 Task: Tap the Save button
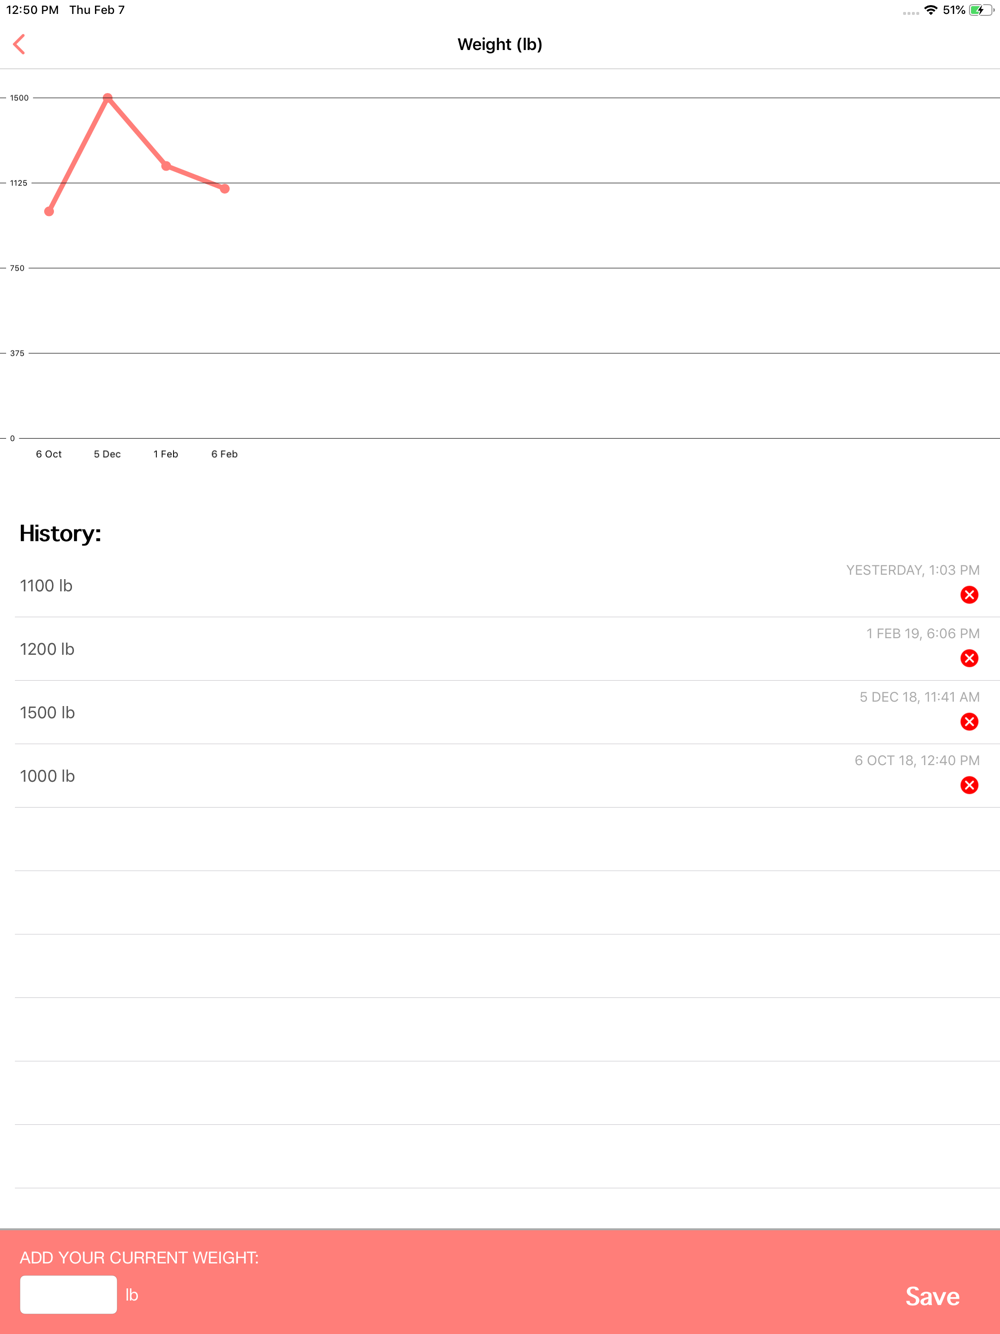pos(932,1296)
